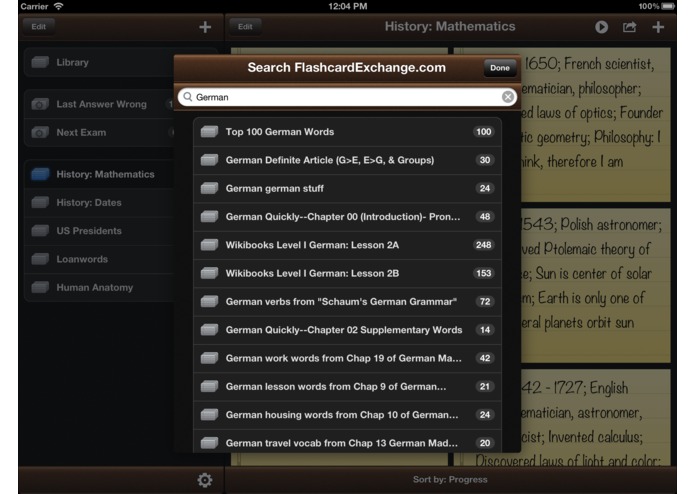Open Top 100 German Words deck
The image size is (695, 494).
(x=348, y=132)
